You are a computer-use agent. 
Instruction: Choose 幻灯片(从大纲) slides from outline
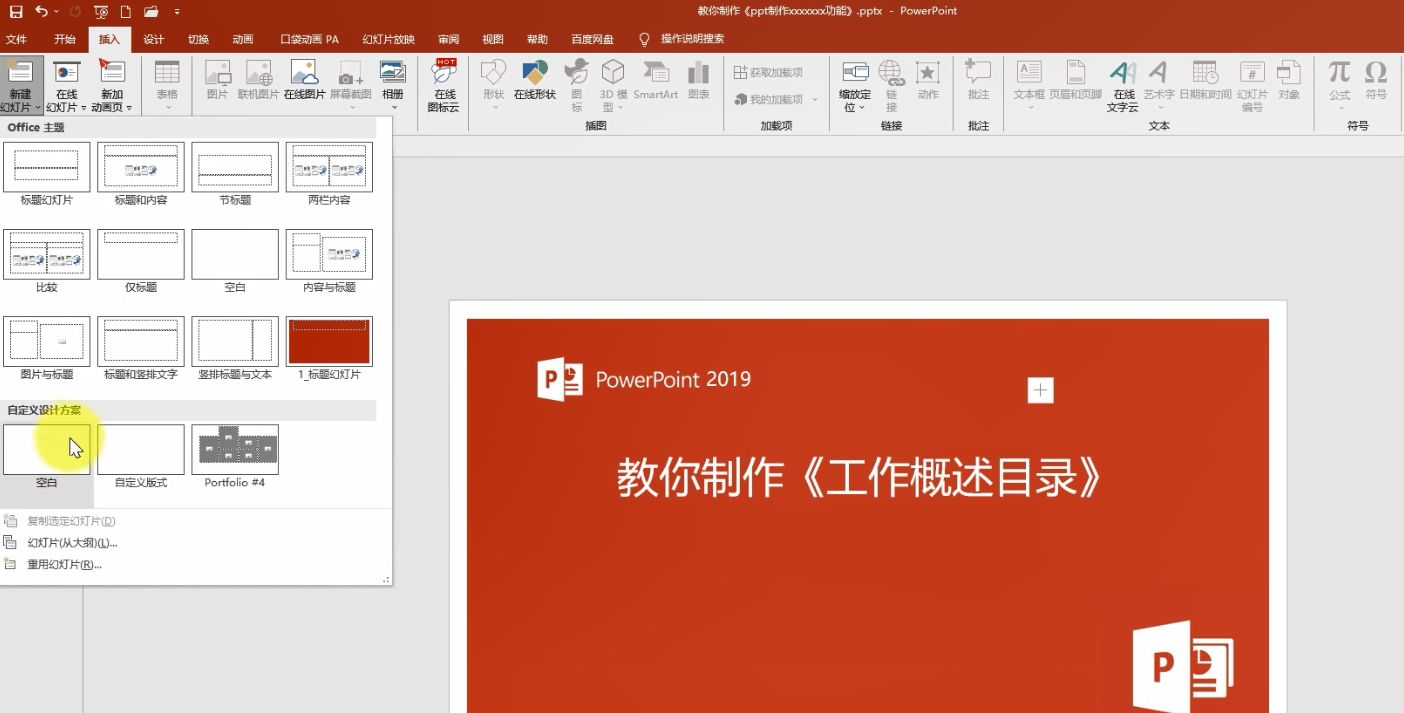coord(72,543)
